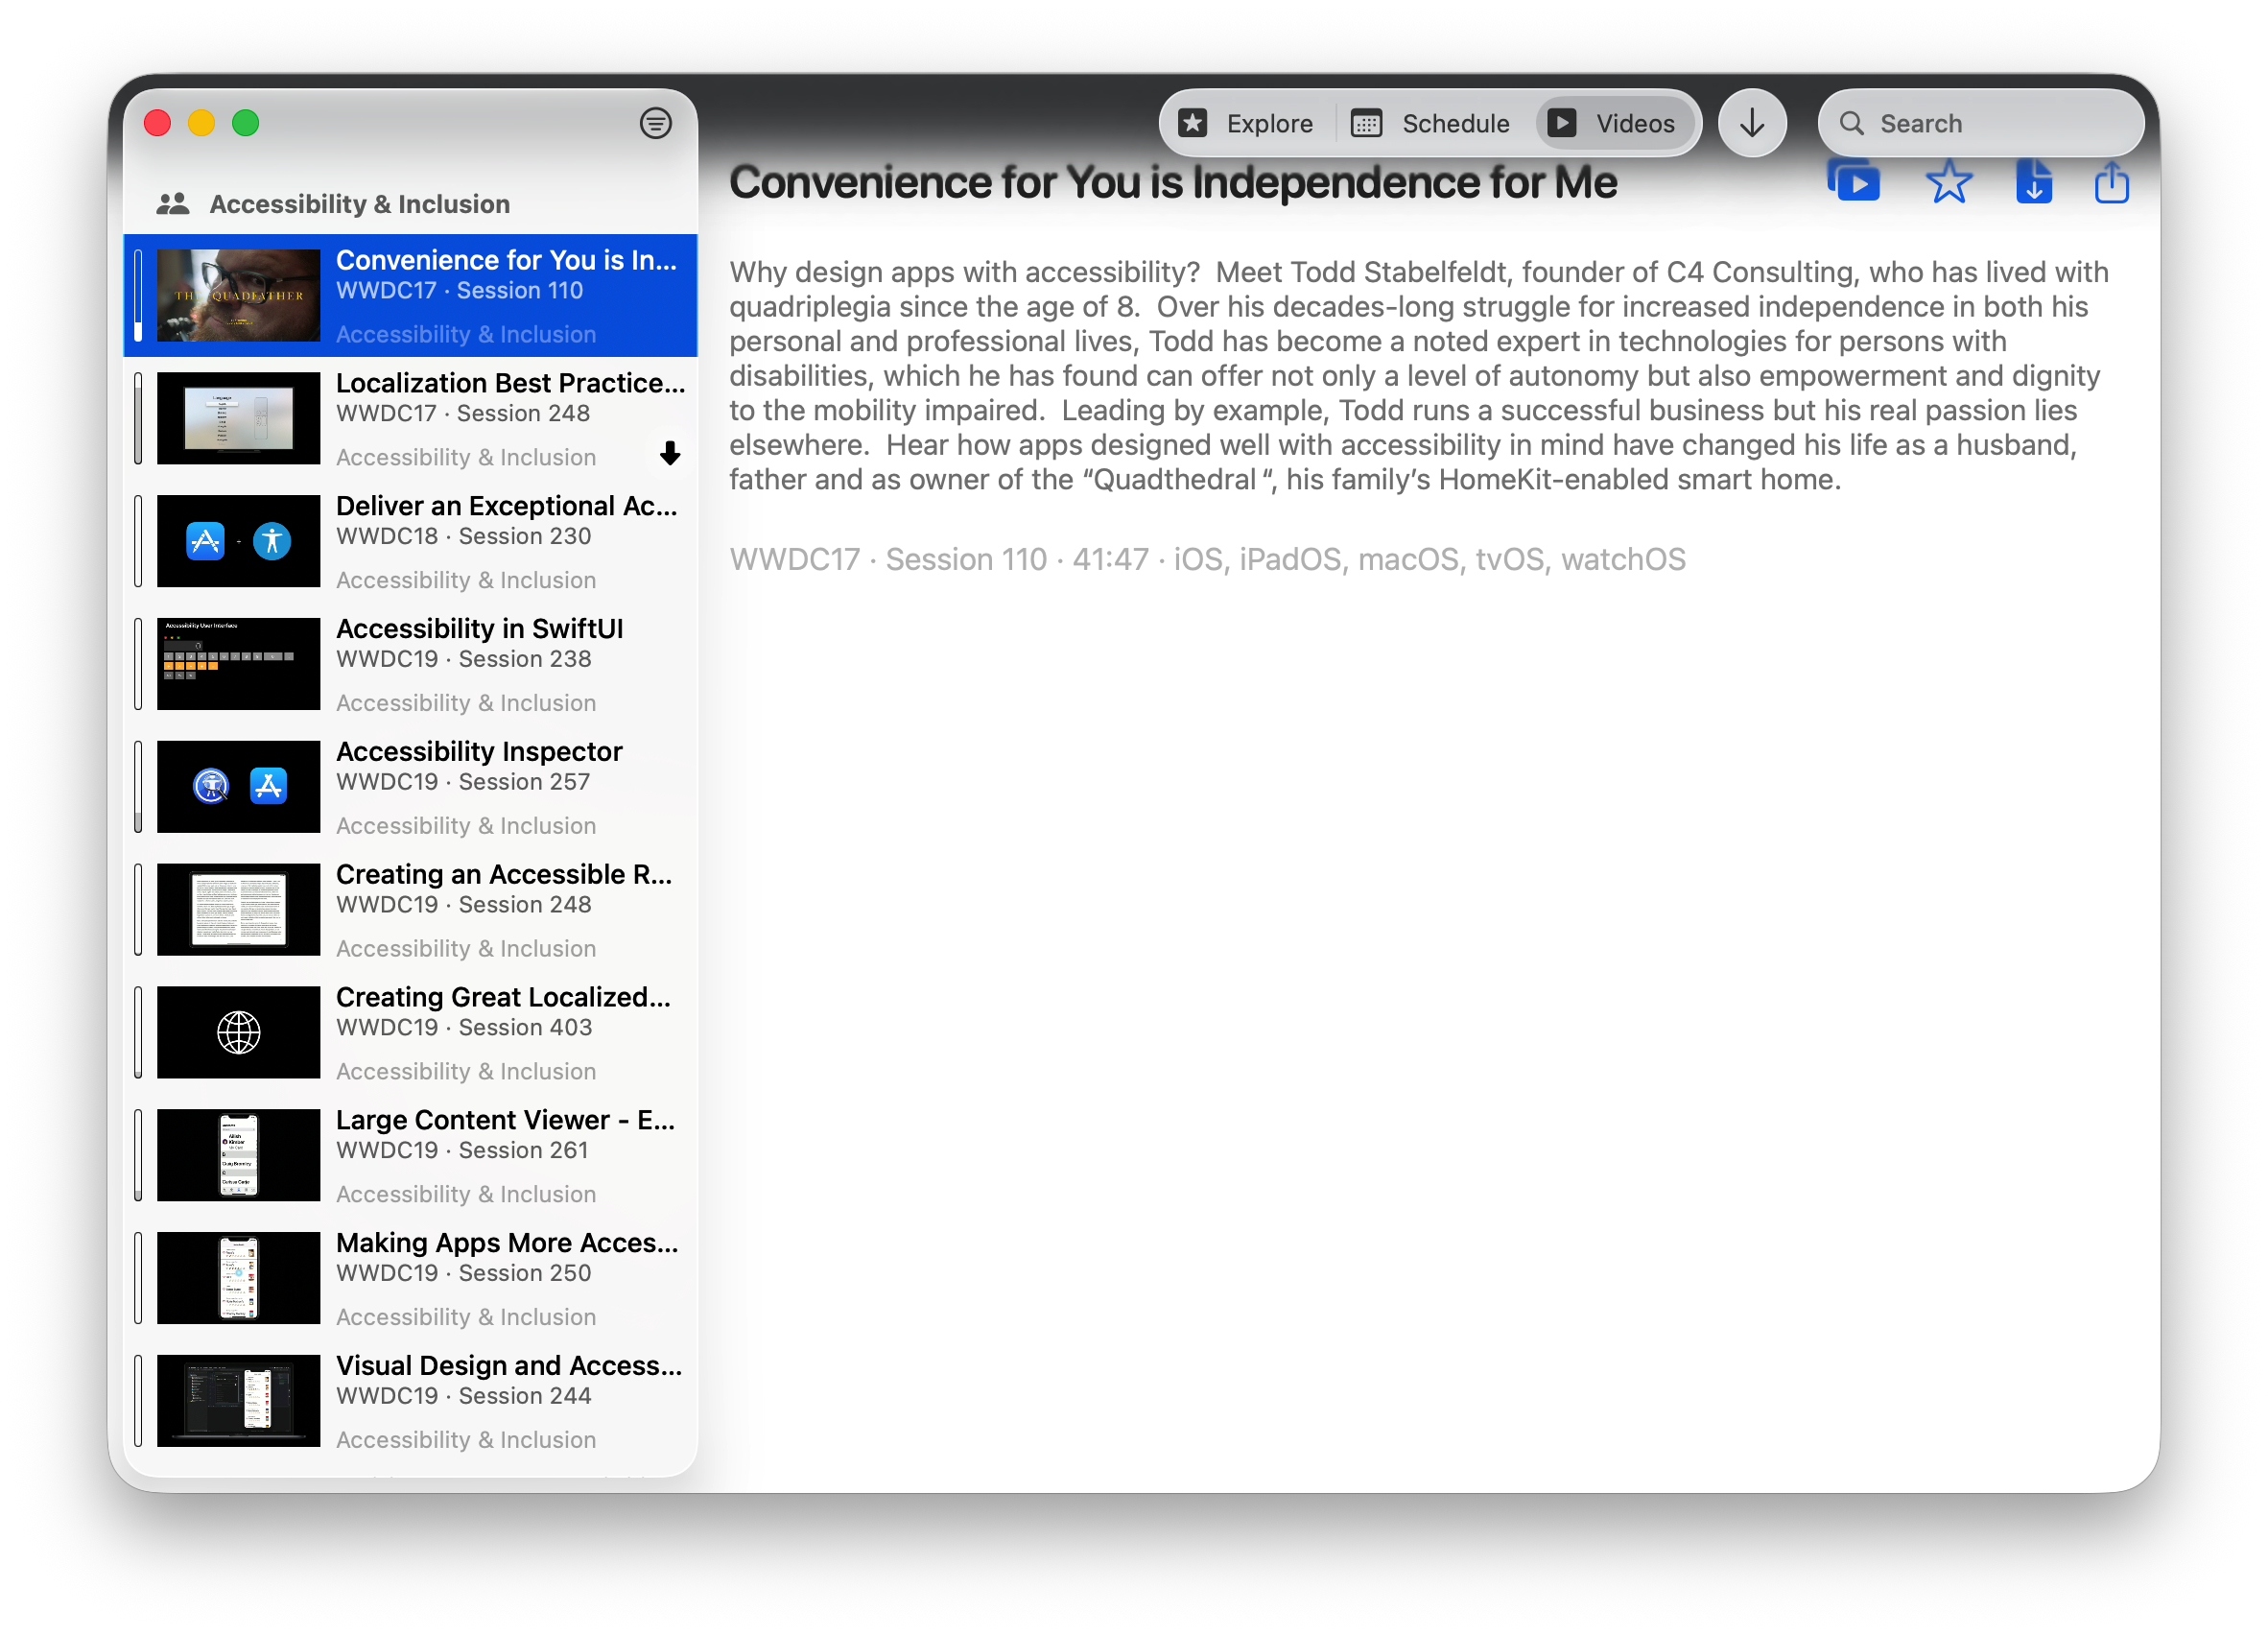Open Deliver an Exceptional Ac... session
This screenshot has height=1635, width=2268.
tap(410, 541)
